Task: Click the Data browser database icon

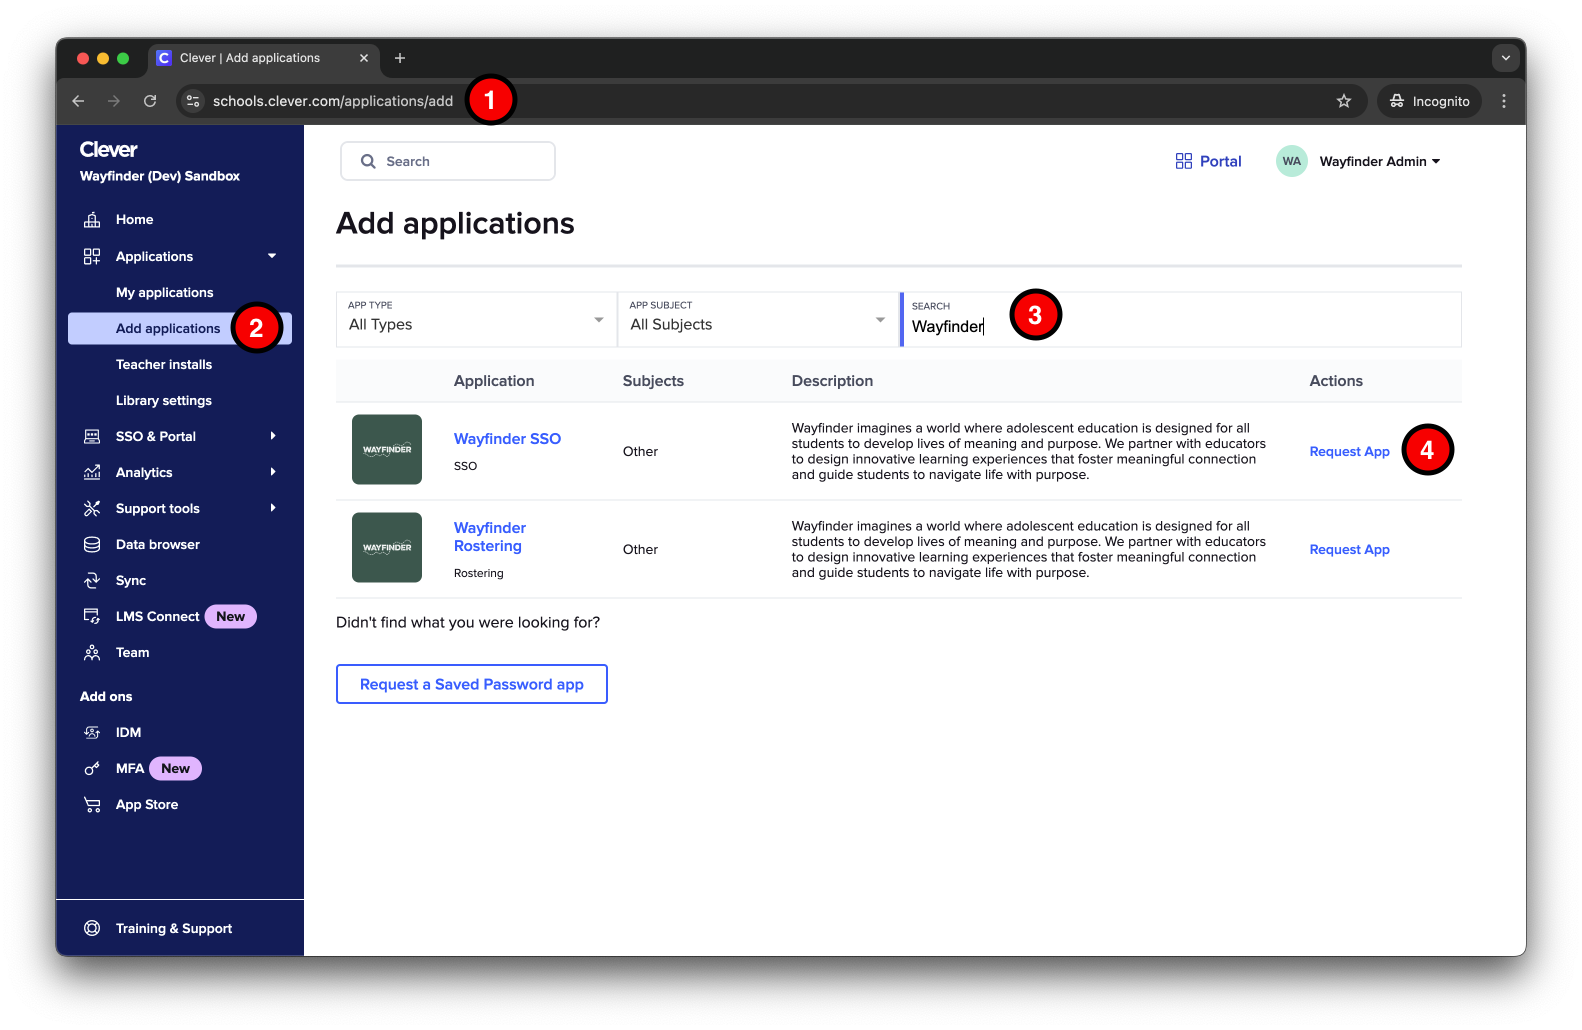Action: (x=92, y=545)
